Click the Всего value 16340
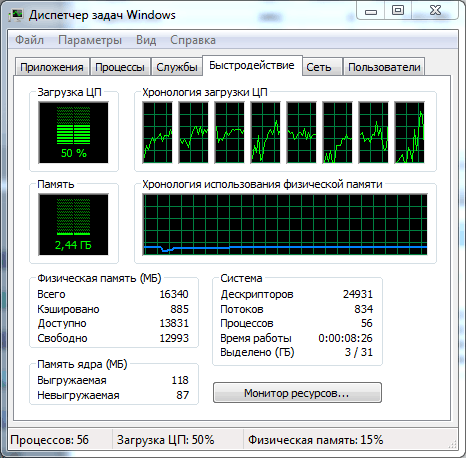This screenshot has width=466, height=458. (174, 294)
